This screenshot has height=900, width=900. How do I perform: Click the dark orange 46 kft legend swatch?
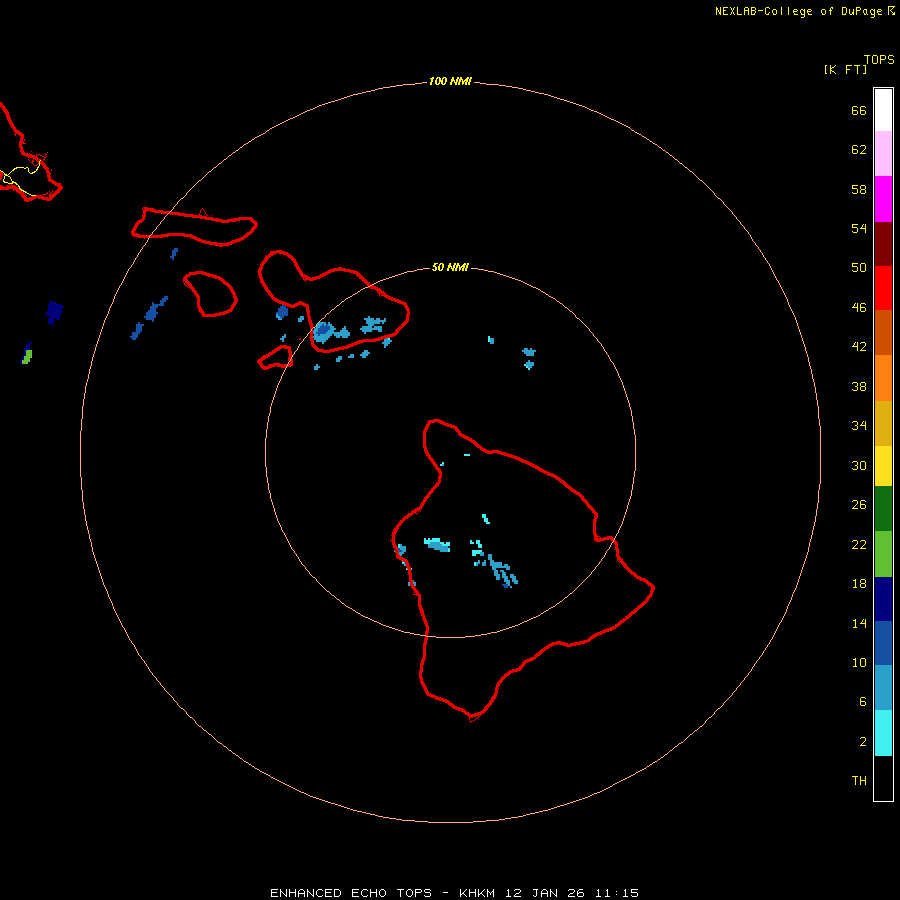[883, 333]
